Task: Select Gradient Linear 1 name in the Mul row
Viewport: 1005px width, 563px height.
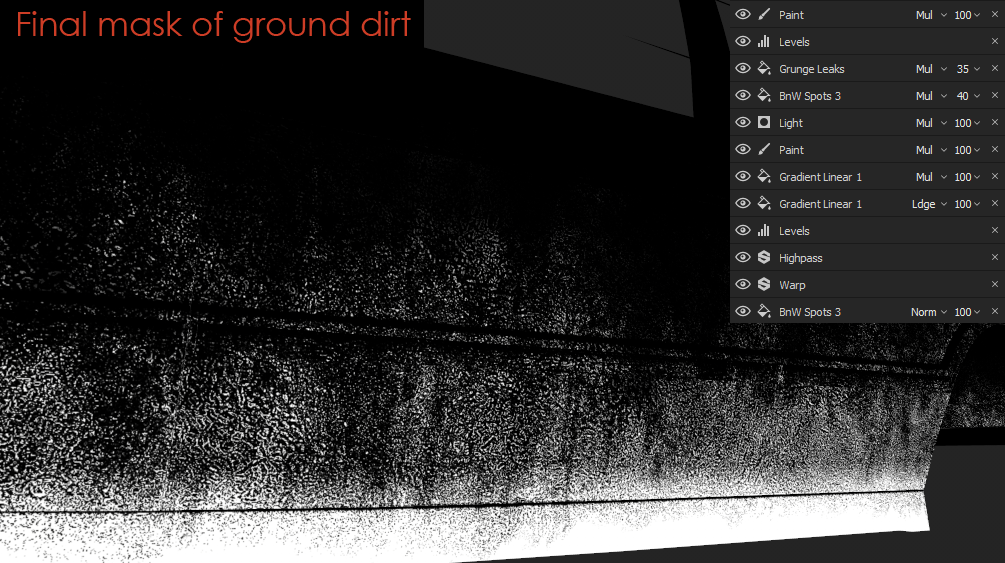Action: point(820,177)
